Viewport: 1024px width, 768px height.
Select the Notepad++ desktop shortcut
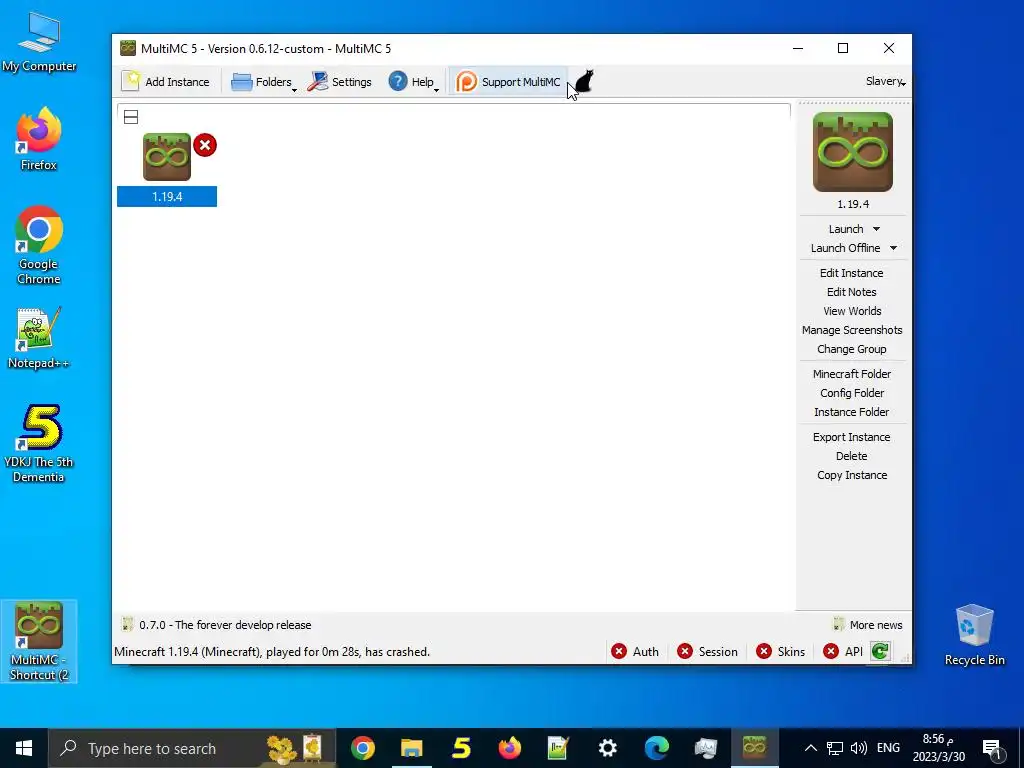pos(39,338)
